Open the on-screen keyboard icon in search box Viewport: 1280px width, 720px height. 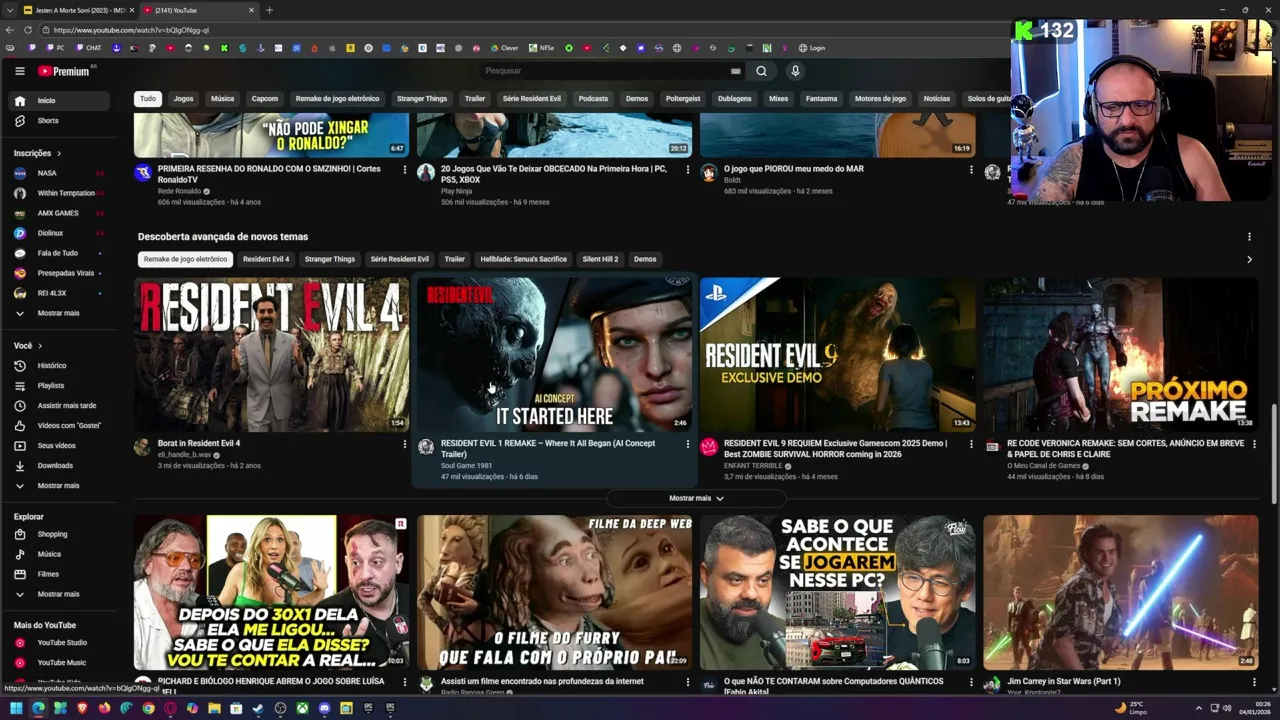(x=735, y=71)
